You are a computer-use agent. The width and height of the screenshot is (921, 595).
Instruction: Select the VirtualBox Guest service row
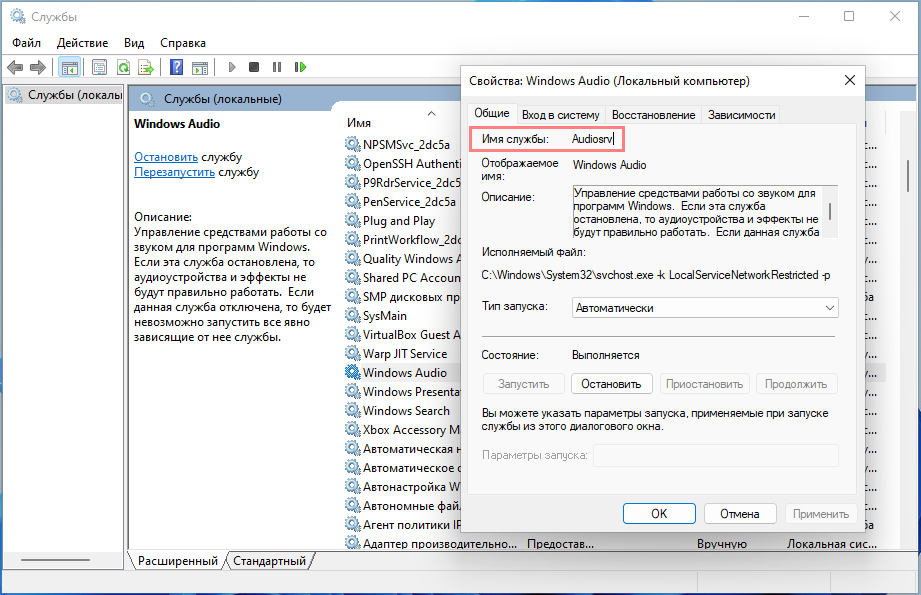(x=402, y=335)
